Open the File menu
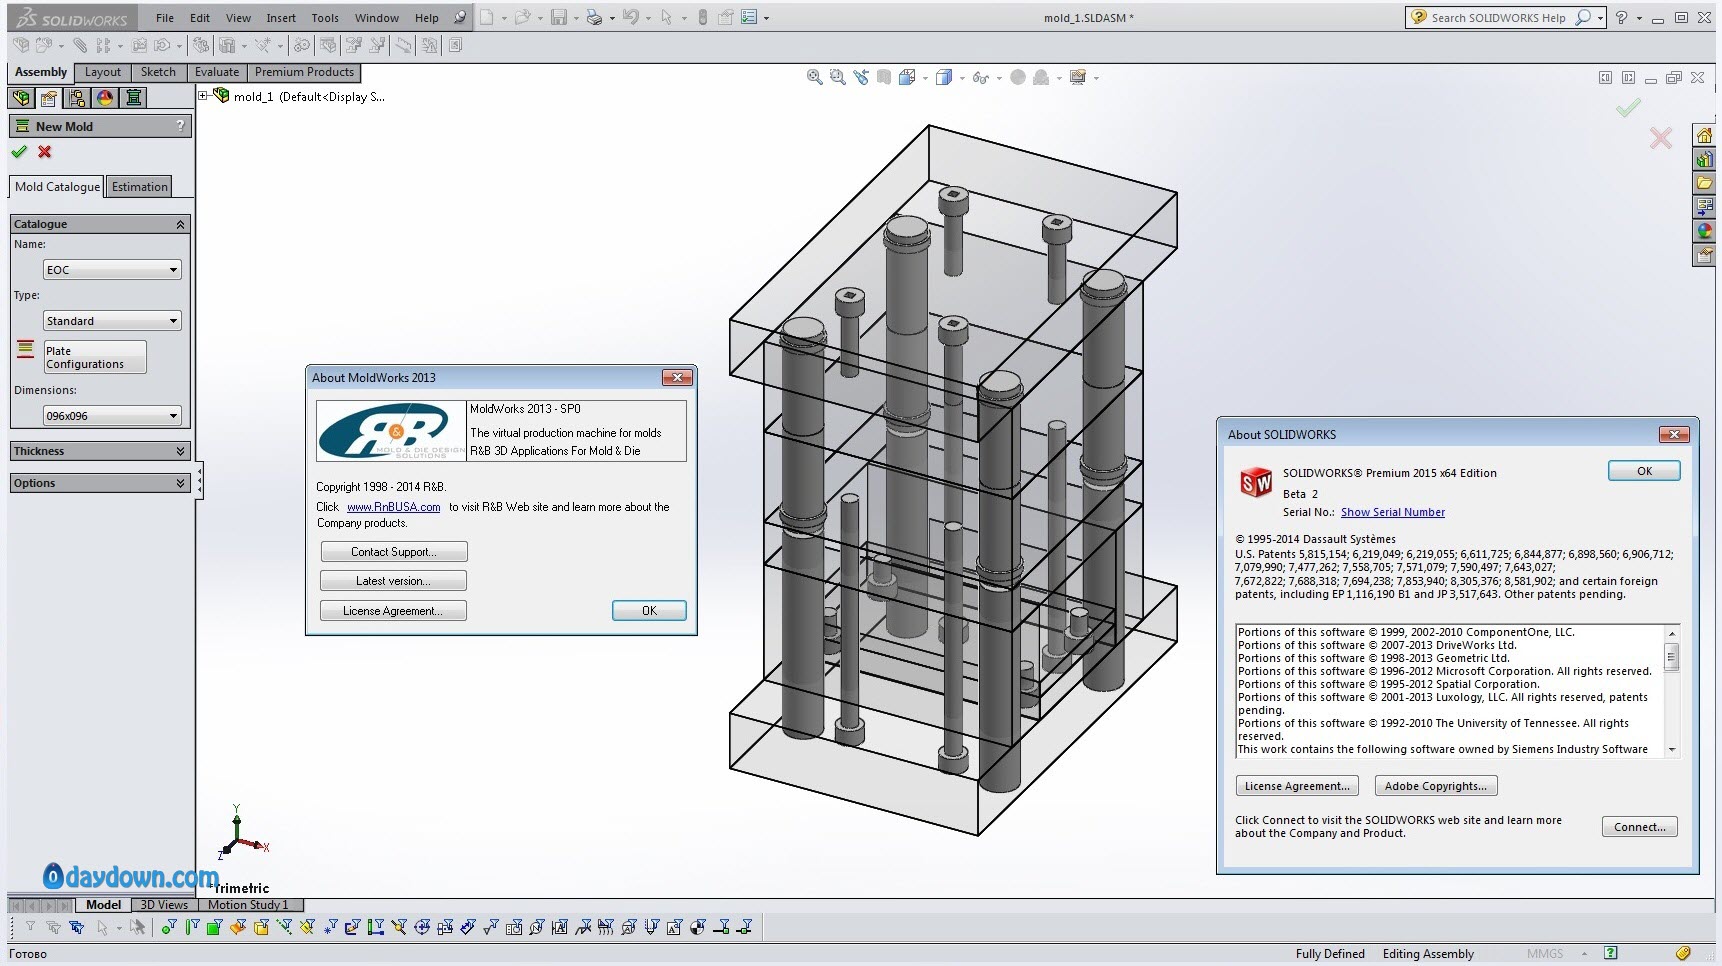Image resolution: width=1722 pixels, height=966 pixels. point(165,18)
